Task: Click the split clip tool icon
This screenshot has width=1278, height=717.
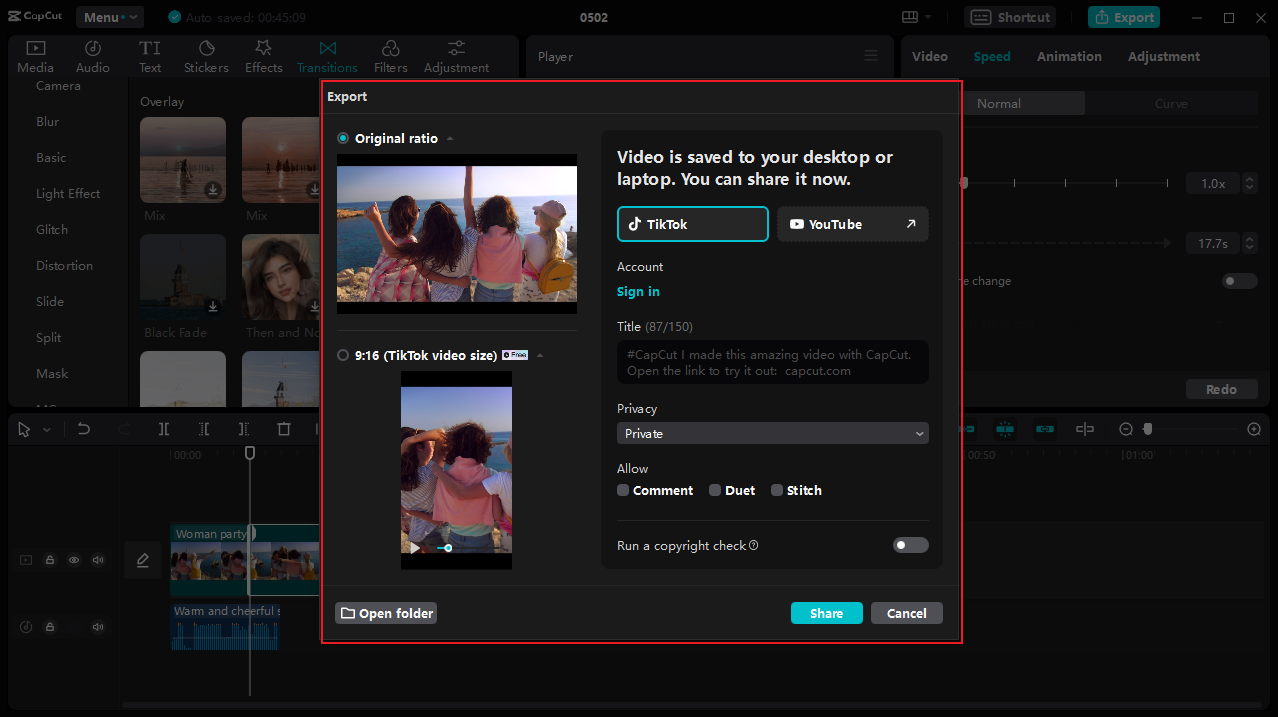Action: 164,429
